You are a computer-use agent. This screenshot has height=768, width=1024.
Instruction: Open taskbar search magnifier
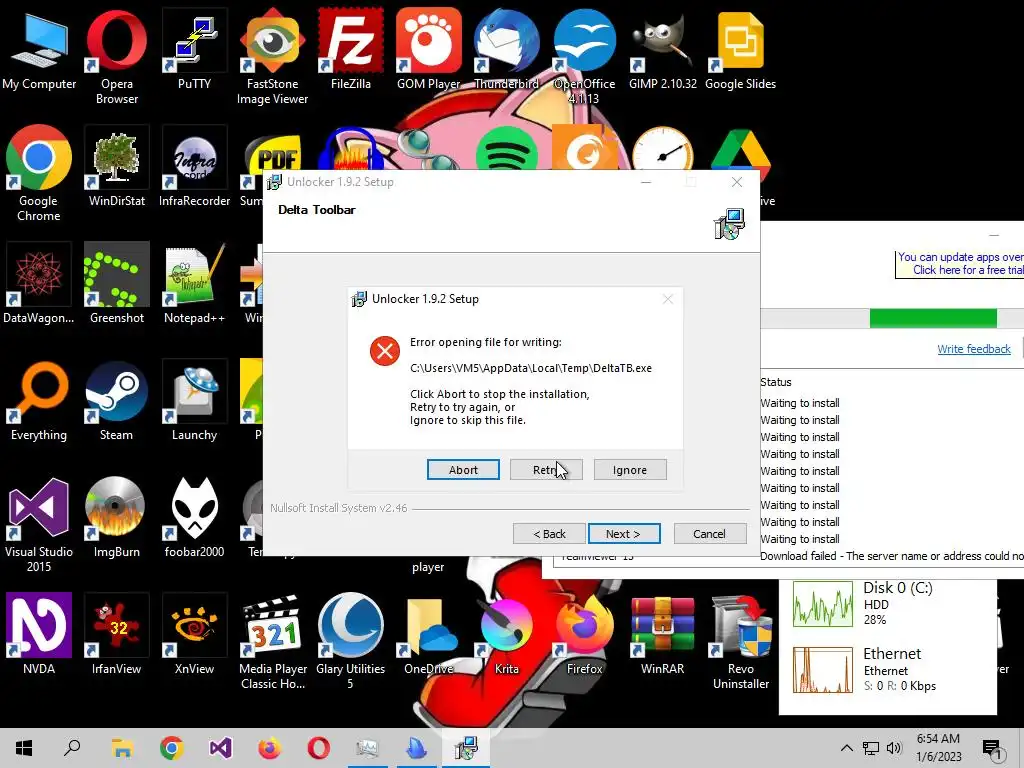pyautogui.click(x=72, y=748)
